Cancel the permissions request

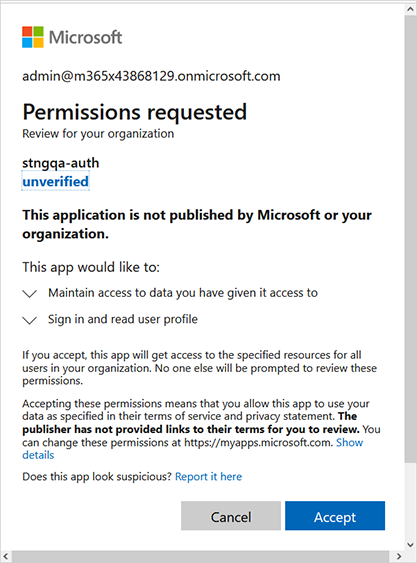click(x=231, y=516)
